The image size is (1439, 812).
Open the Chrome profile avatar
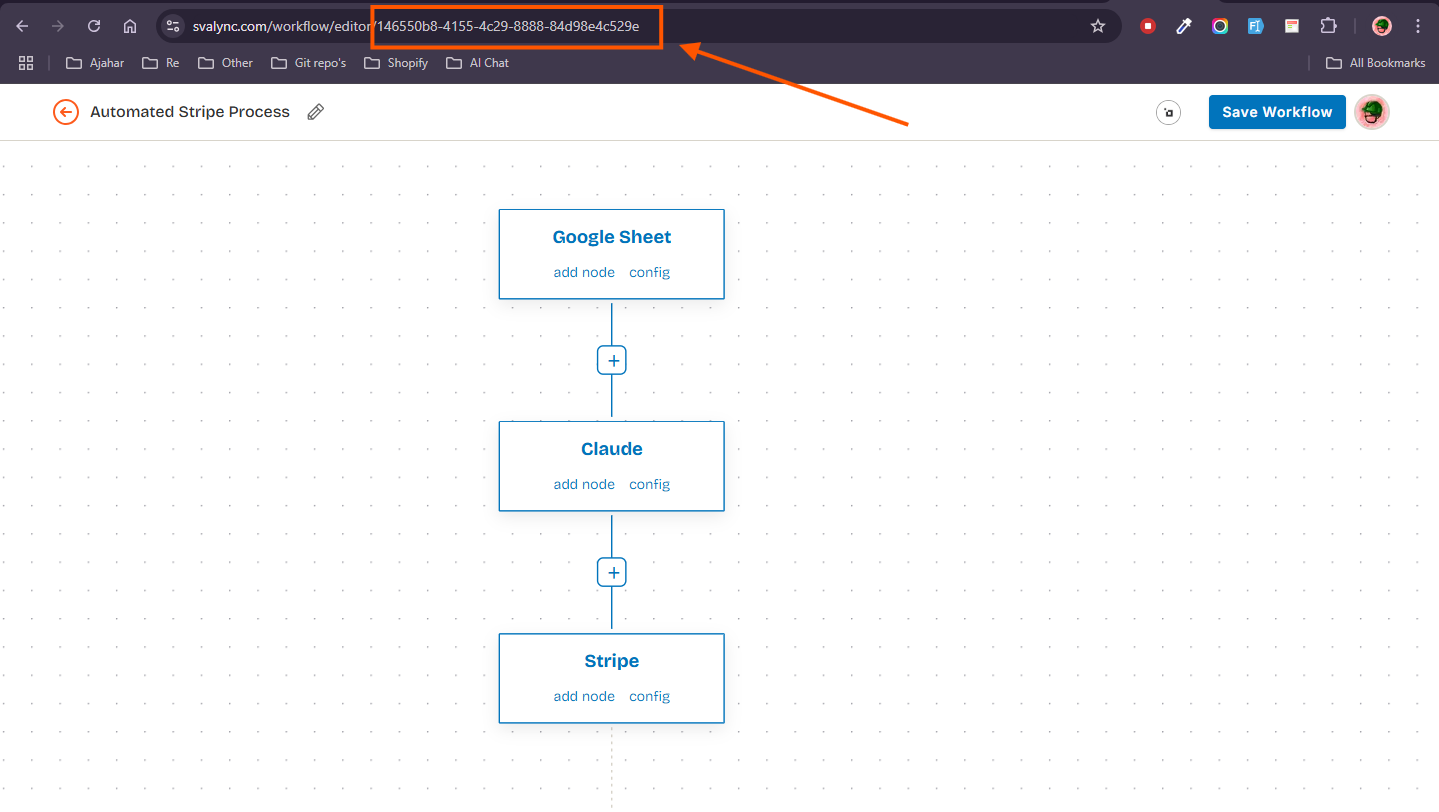[x=1382, y=26]
